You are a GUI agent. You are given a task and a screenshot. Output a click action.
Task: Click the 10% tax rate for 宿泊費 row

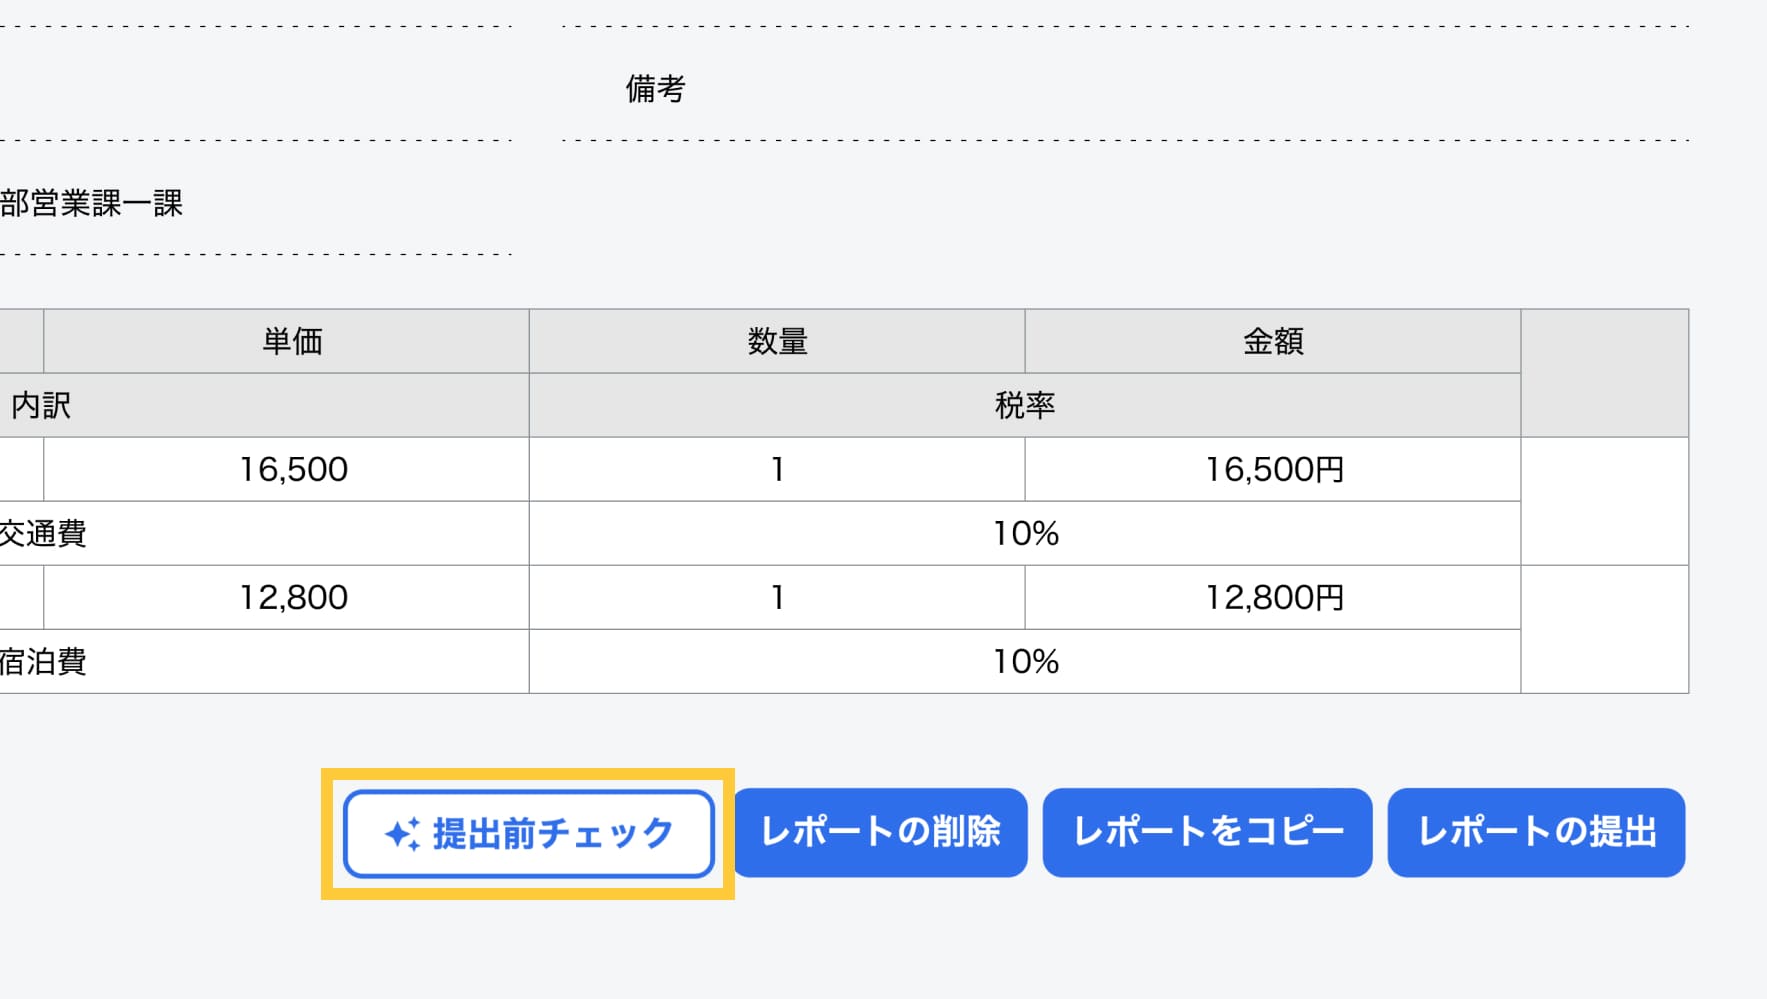click(x=1025, y=661)
